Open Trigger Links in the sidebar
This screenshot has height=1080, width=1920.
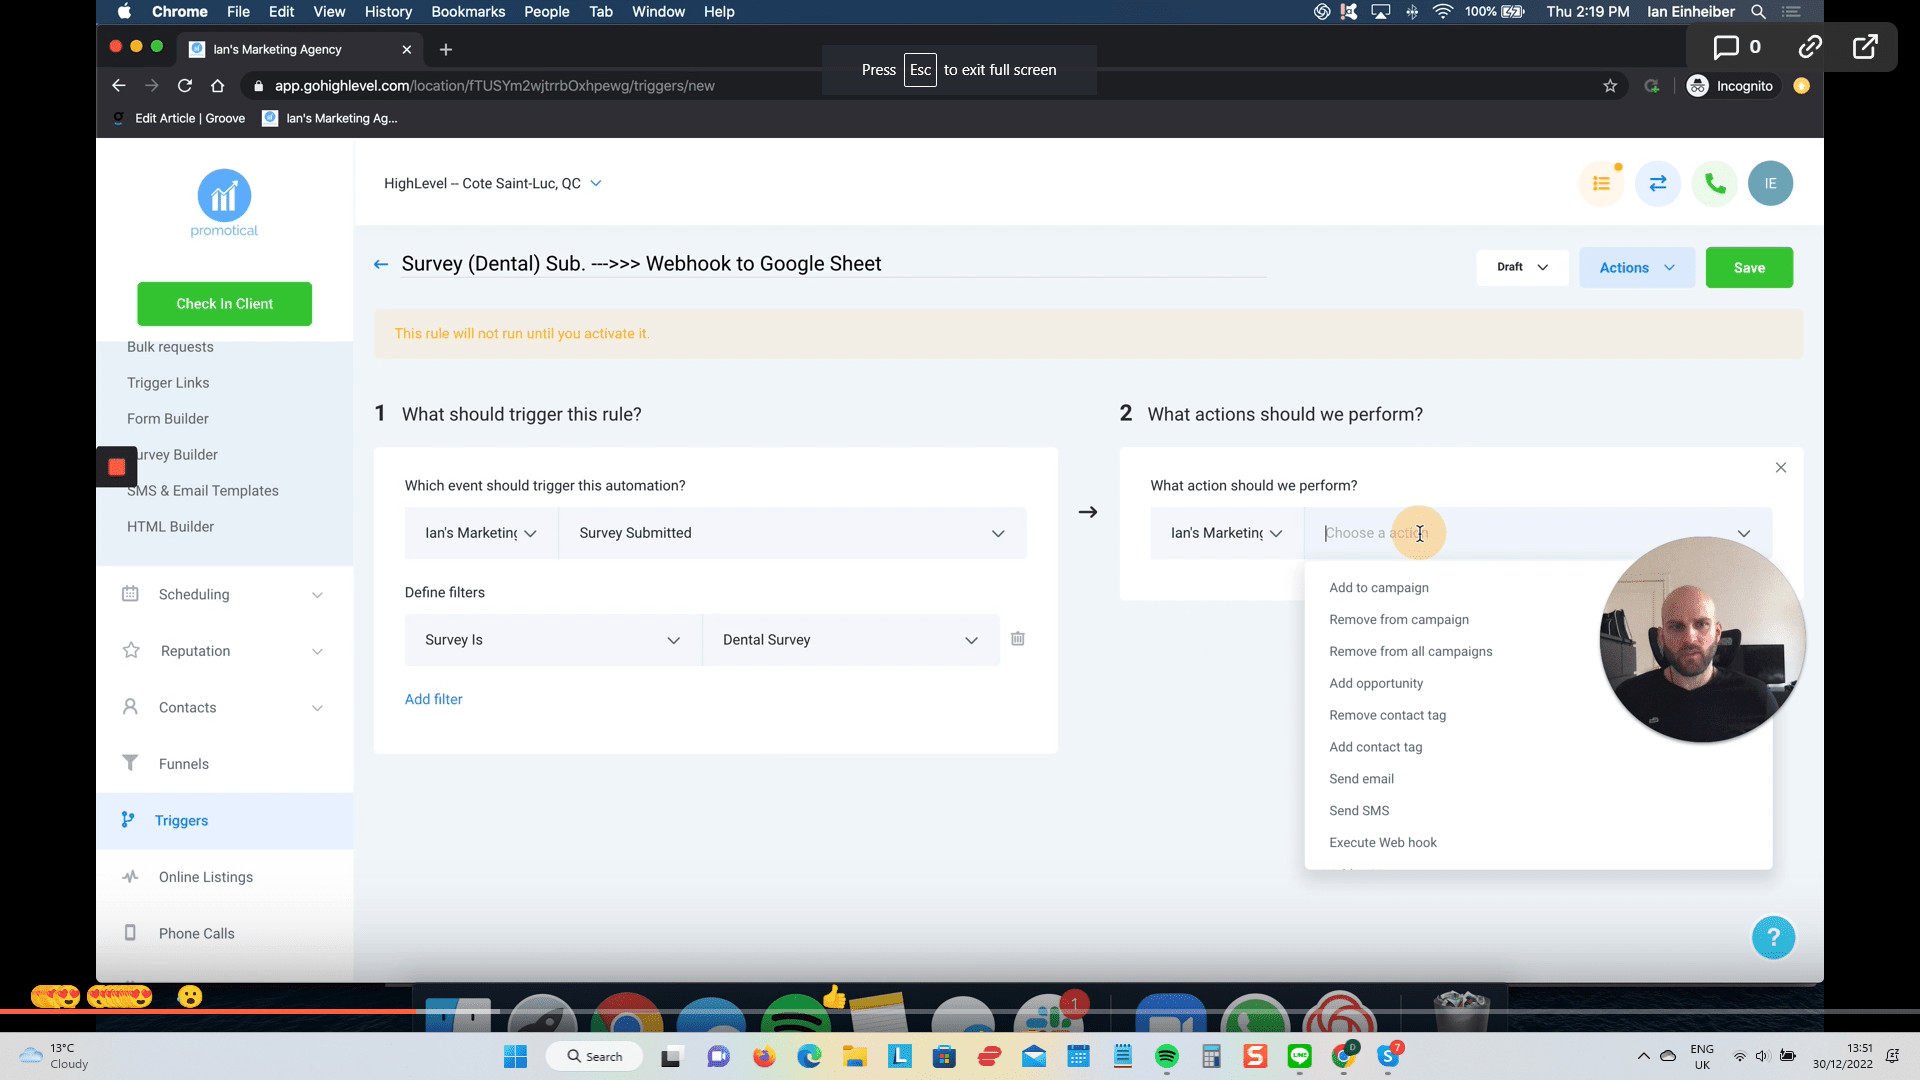click(x=168, y=383)
